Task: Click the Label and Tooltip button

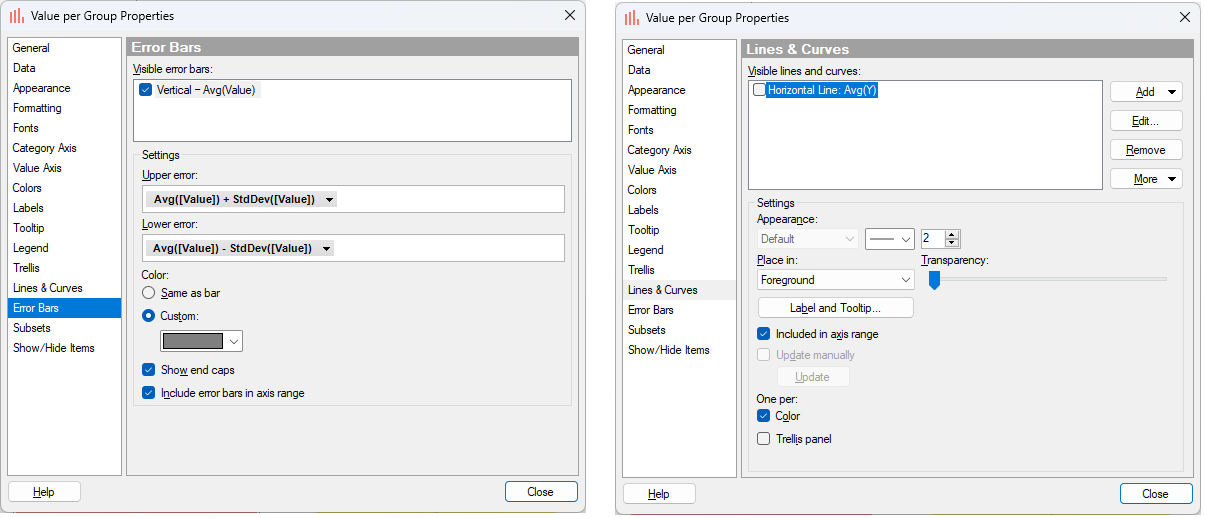Action: click(x=835, y=308)
